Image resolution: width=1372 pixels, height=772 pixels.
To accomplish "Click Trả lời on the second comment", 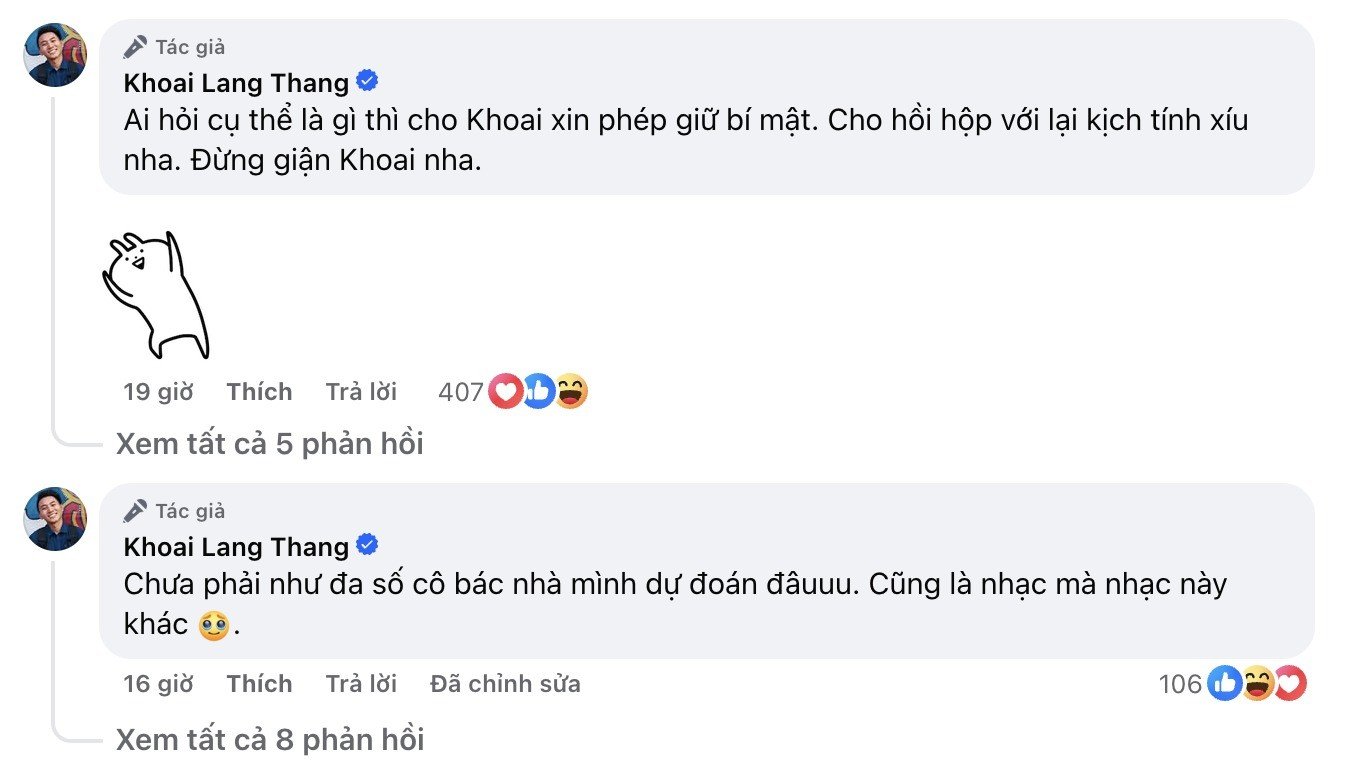I will (361, 684).
